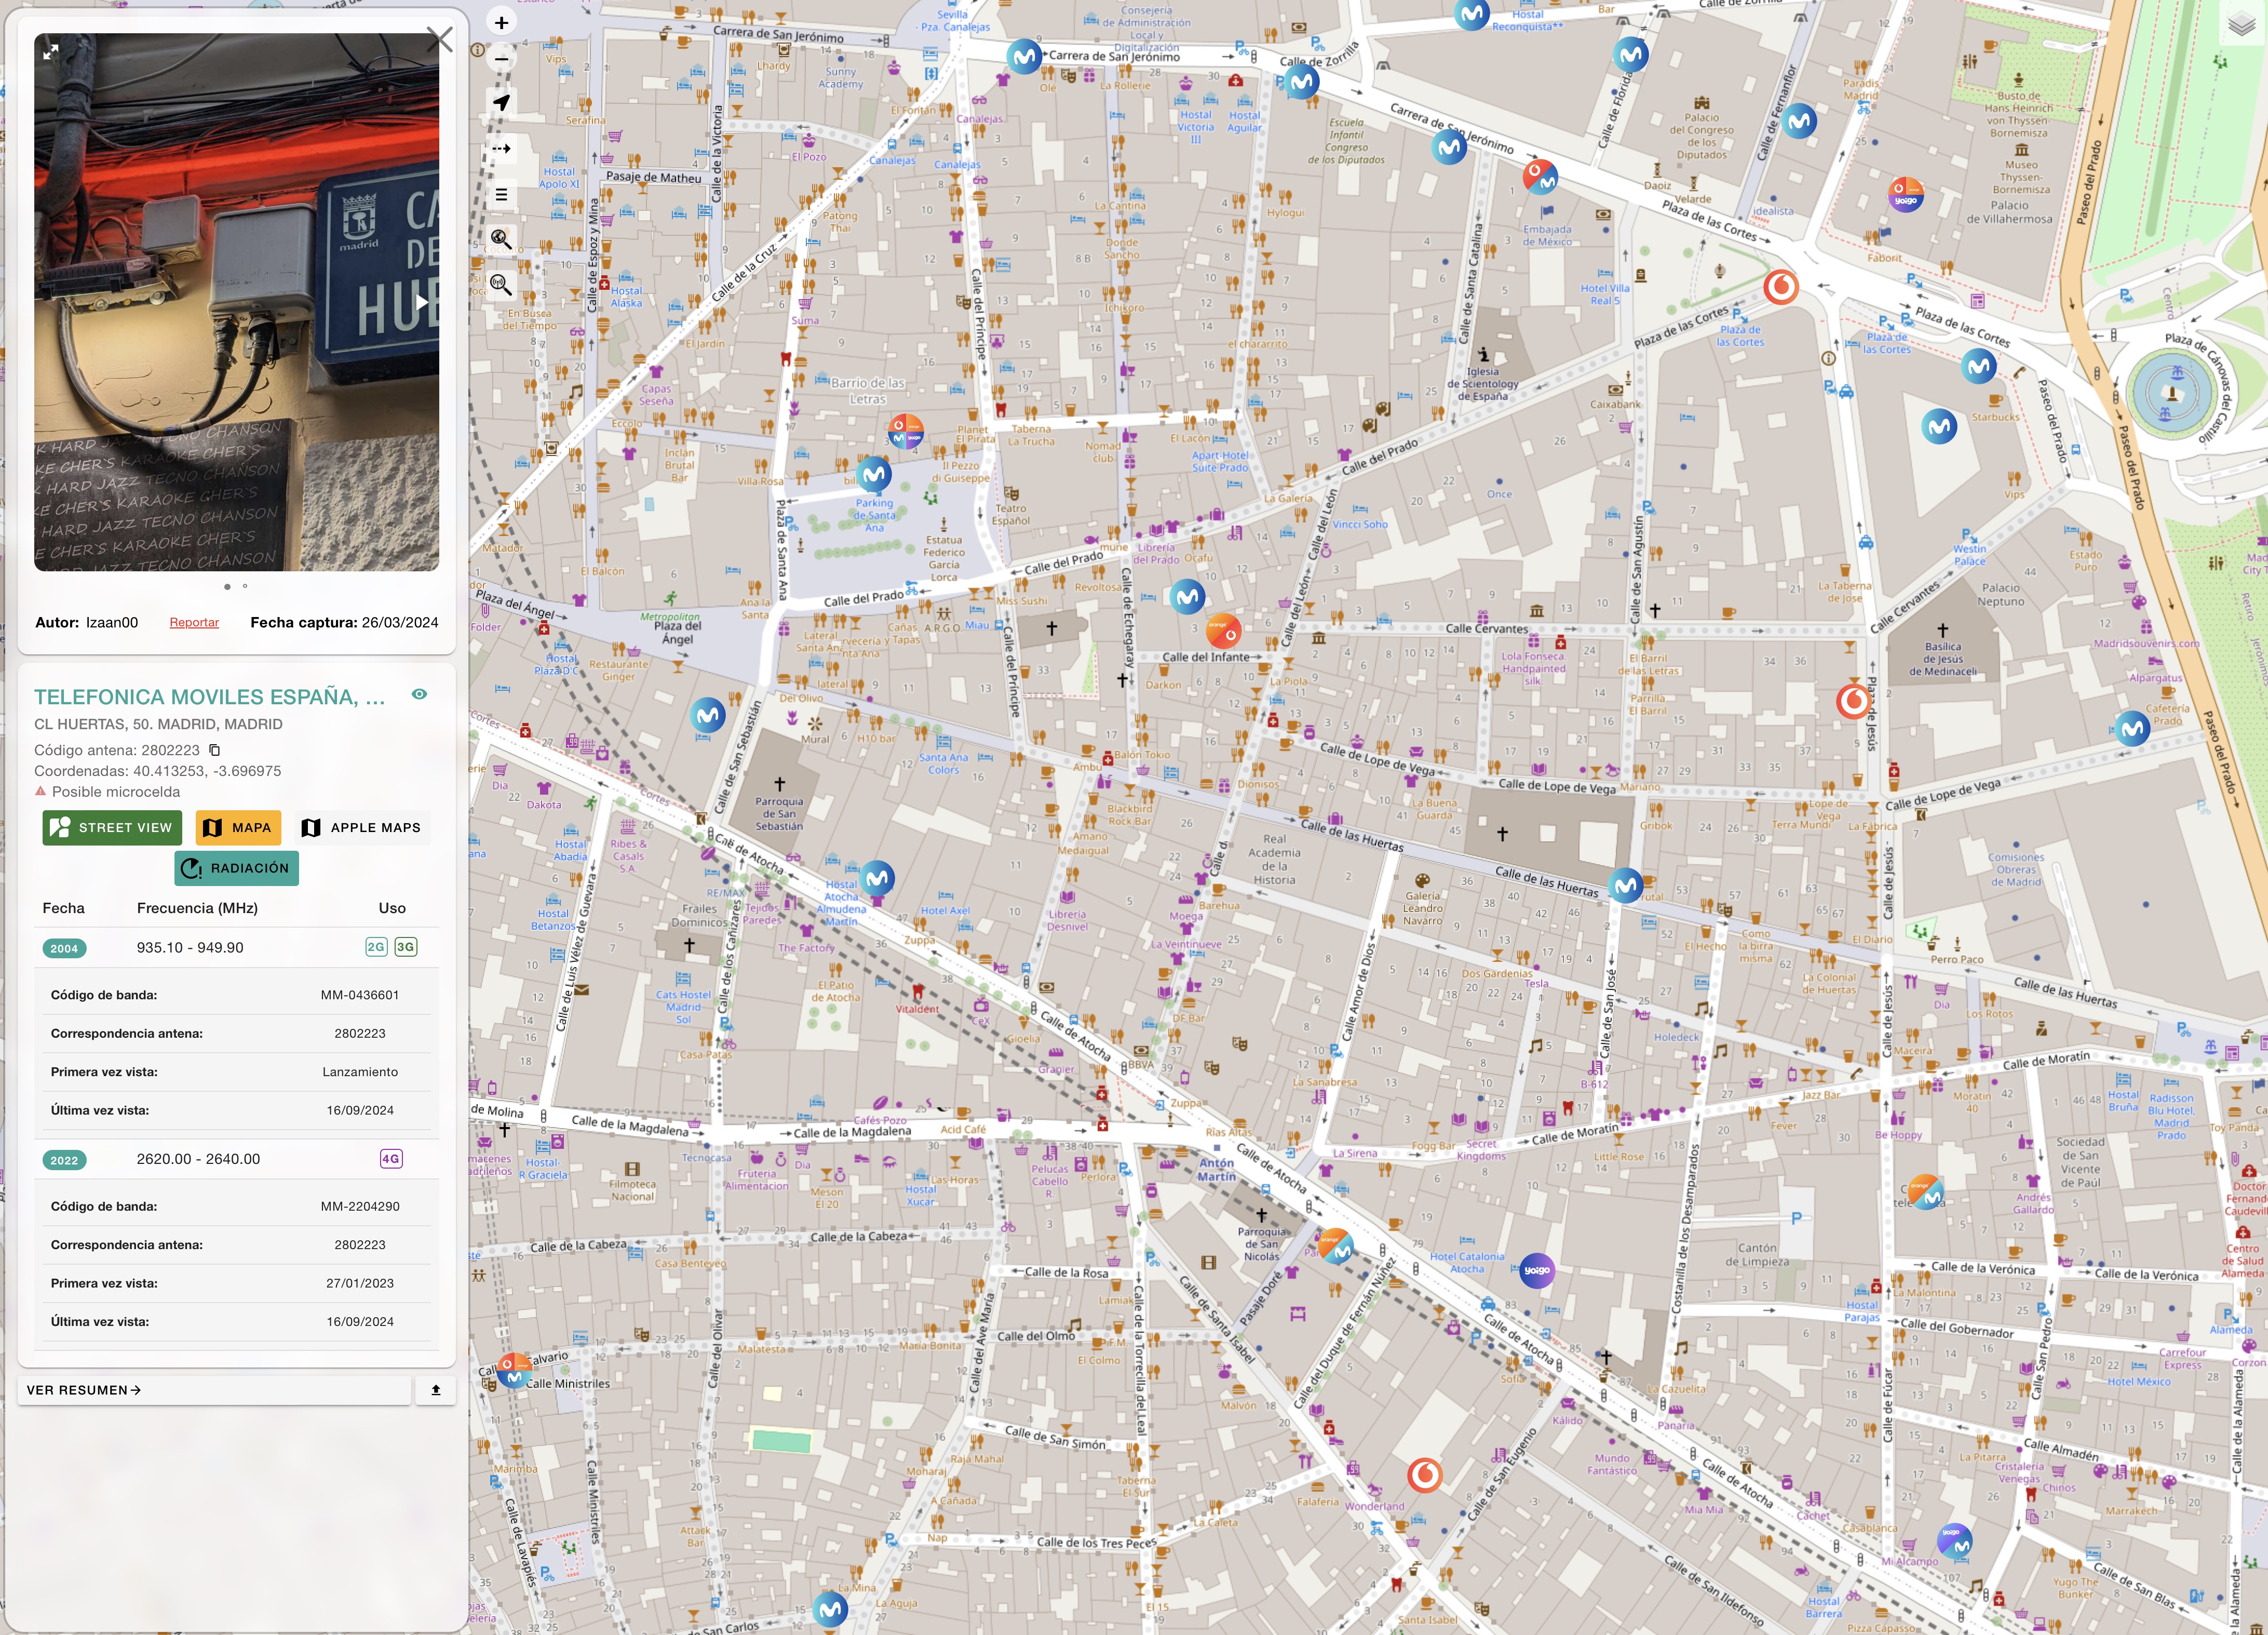Select Movistar marker near Cafetería Prado

[x=2133, y=728]
